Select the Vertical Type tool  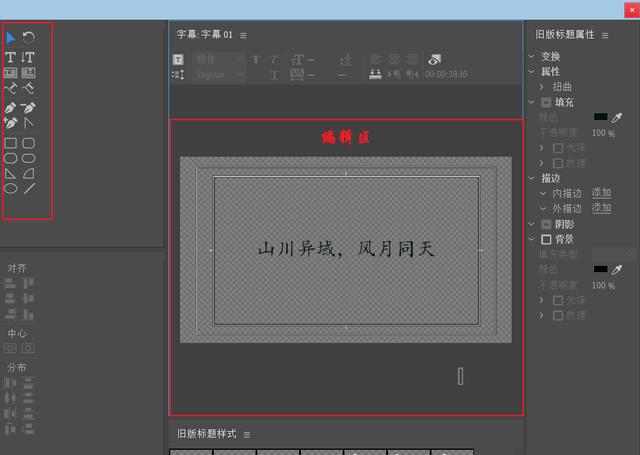(28, 57)
